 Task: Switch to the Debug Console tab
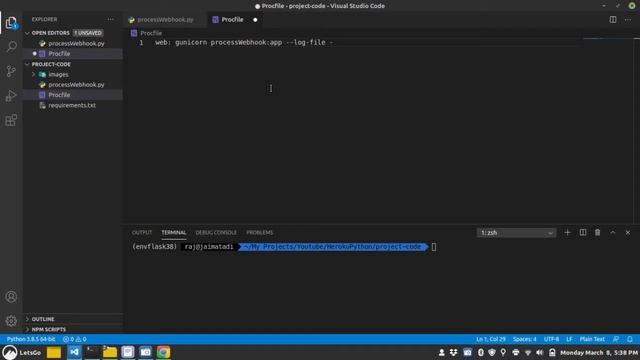[x=216, y=233]
